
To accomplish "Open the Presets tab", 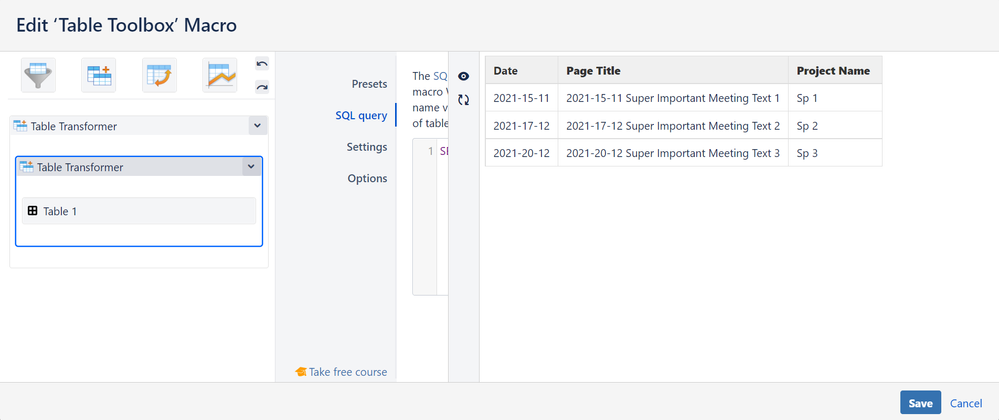I will (x=369, y=83).
